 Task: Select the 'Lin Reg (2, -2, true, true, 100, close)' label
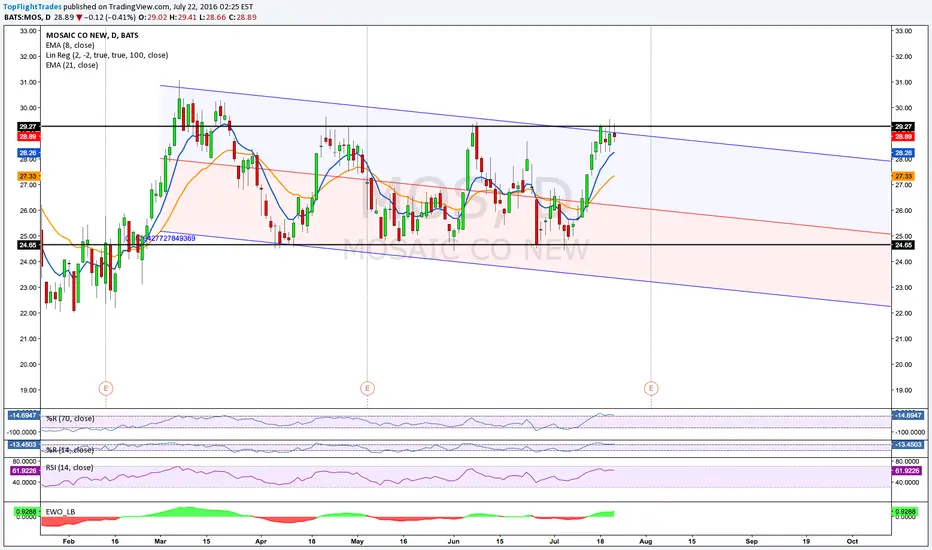[107, 55]
